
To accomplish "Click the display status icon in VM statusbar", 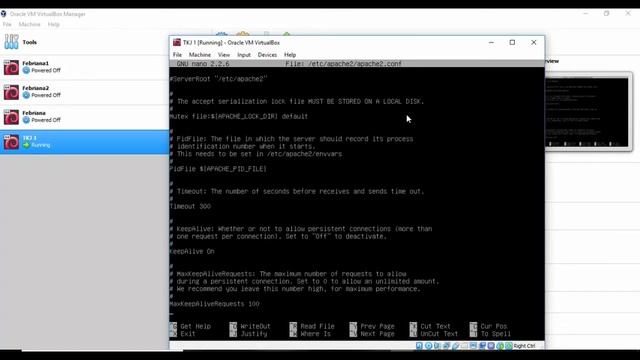I will coord(473,346).
